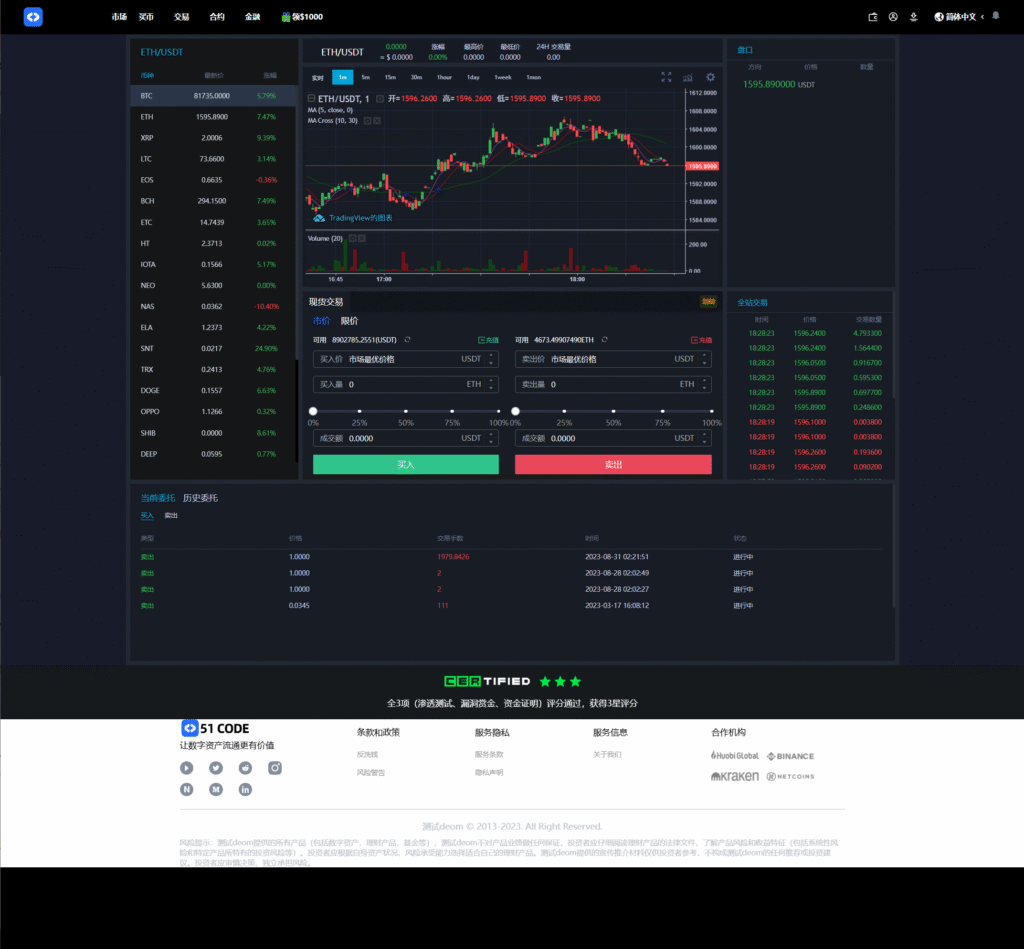Open the notification bell

pos(995,17)
